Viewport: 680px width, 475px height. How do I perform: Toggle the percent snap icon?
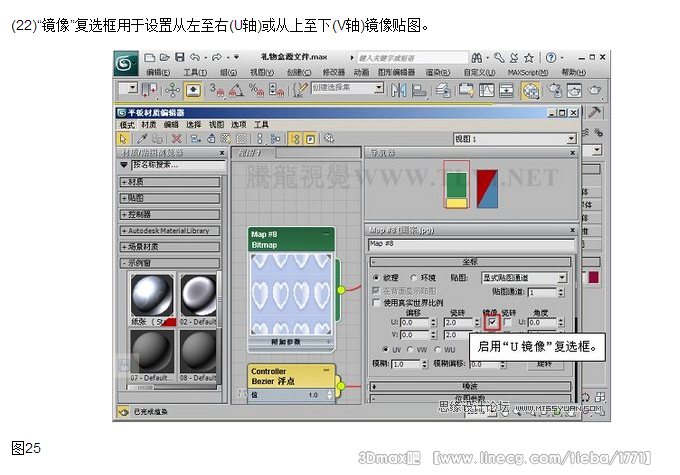pyautogui.click(x=256, y=90)
